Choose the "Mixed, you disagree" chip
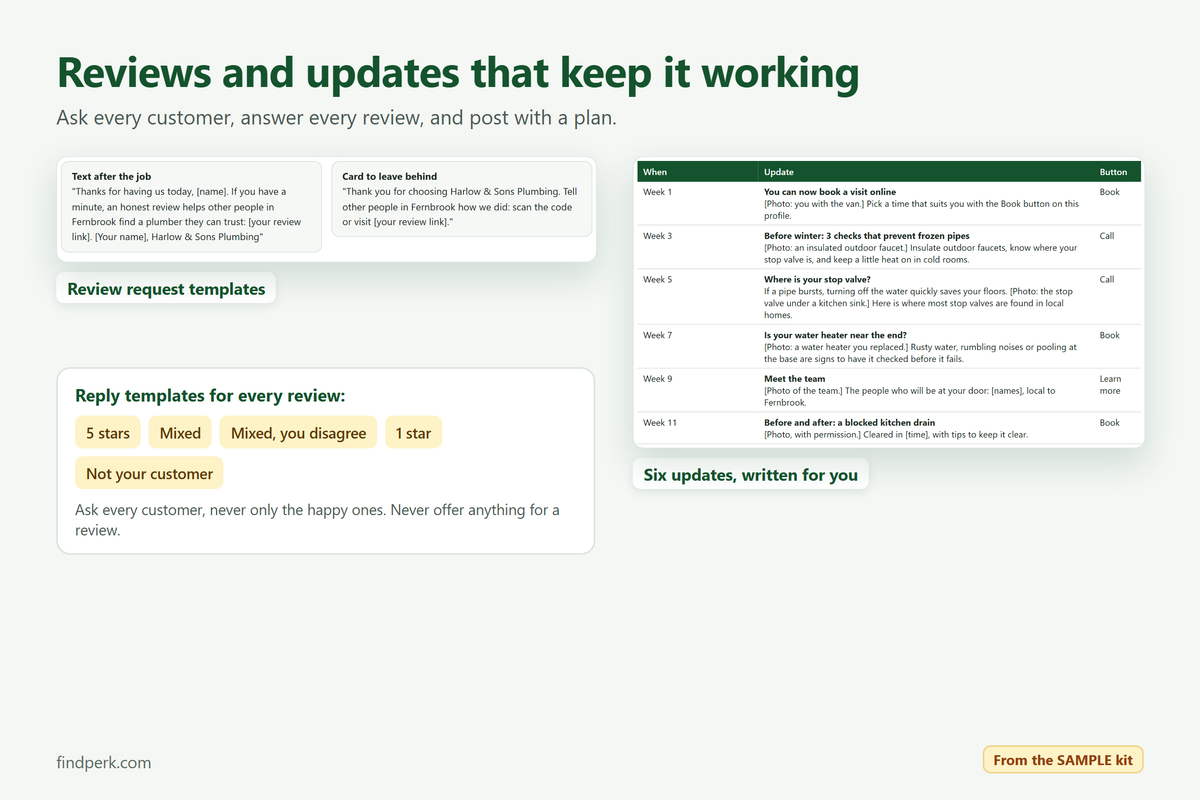Screen dimensions: 1200x800 pyautogui.click(x=298, y=433)
